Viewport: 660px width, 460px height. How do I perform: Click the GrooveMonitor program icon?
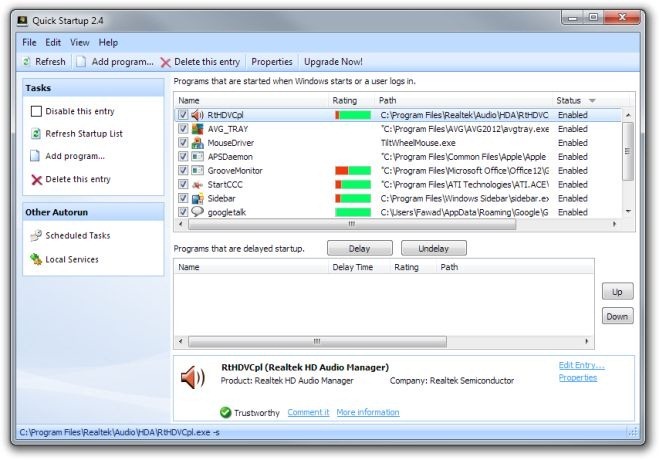click(x=197, y=170)
